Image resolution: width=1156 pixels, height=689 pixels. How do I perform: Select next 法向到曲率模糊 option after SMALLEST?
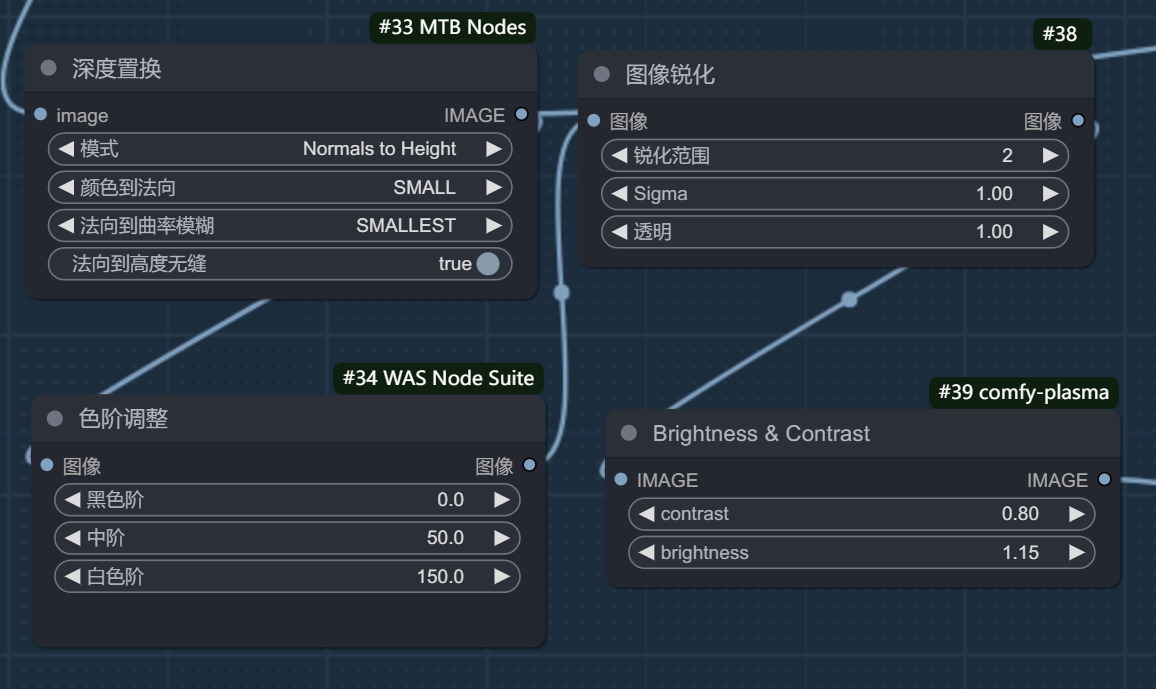(x=494, y=225)
